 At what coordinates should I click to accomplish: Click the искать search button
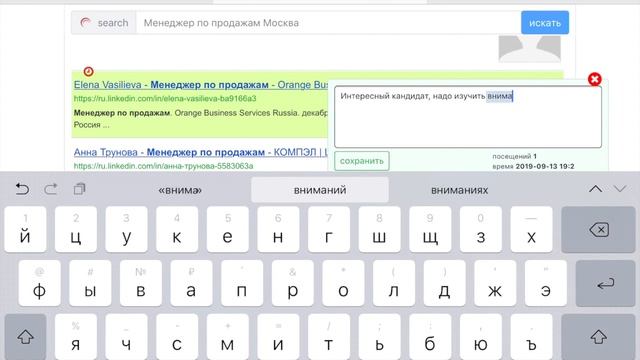[x=545, y=23]
